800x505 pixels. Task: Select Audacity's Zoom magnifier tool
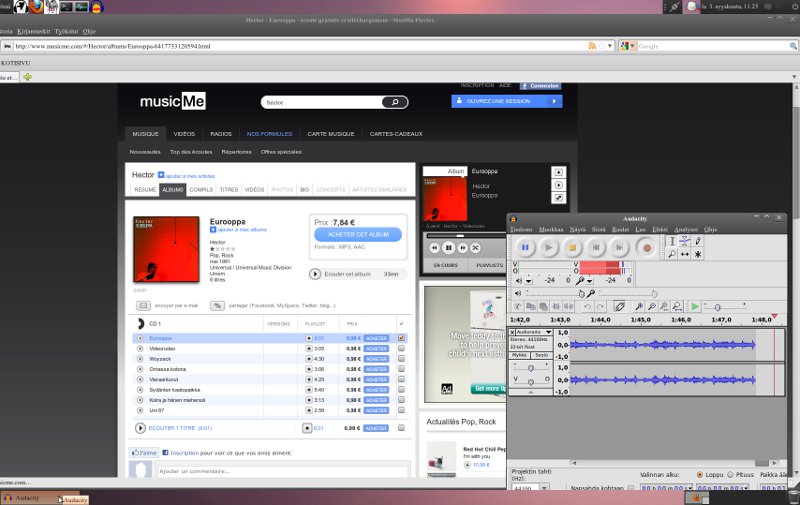(672, 254)
